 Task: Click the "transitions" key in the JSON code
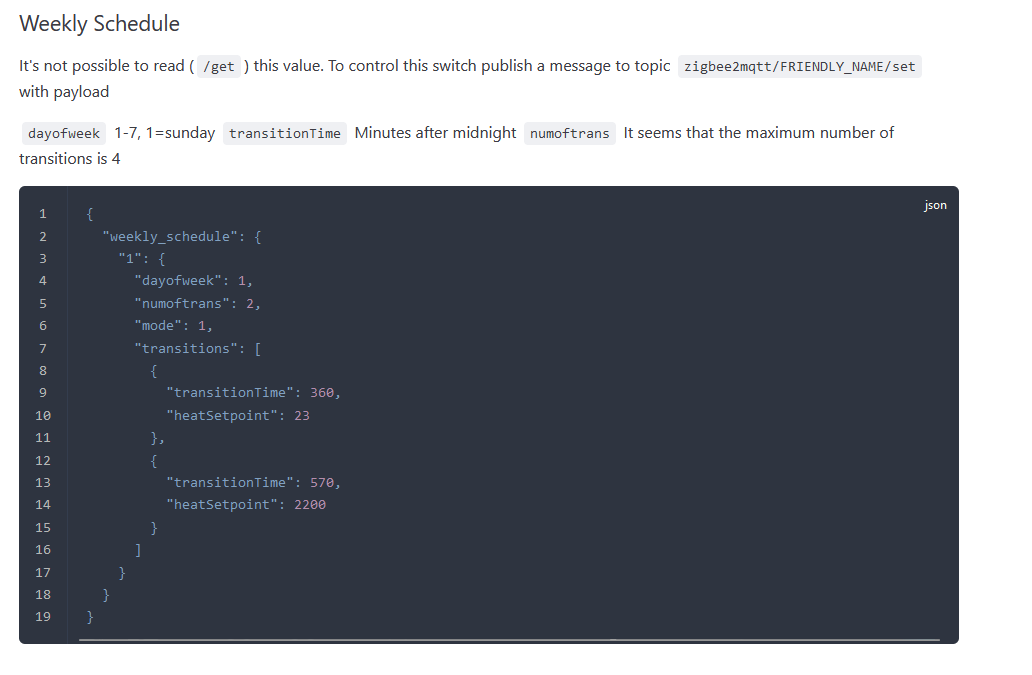pyautogui.click(x=186, y=348)
